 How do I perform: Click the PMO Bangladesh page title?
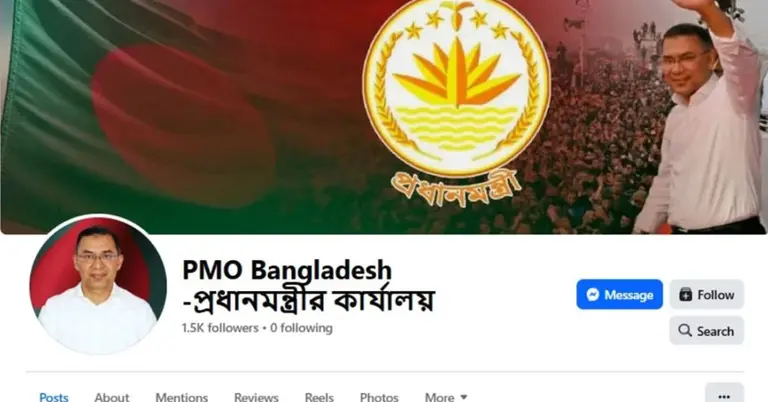pyautogui.click(x=308, y=285)
